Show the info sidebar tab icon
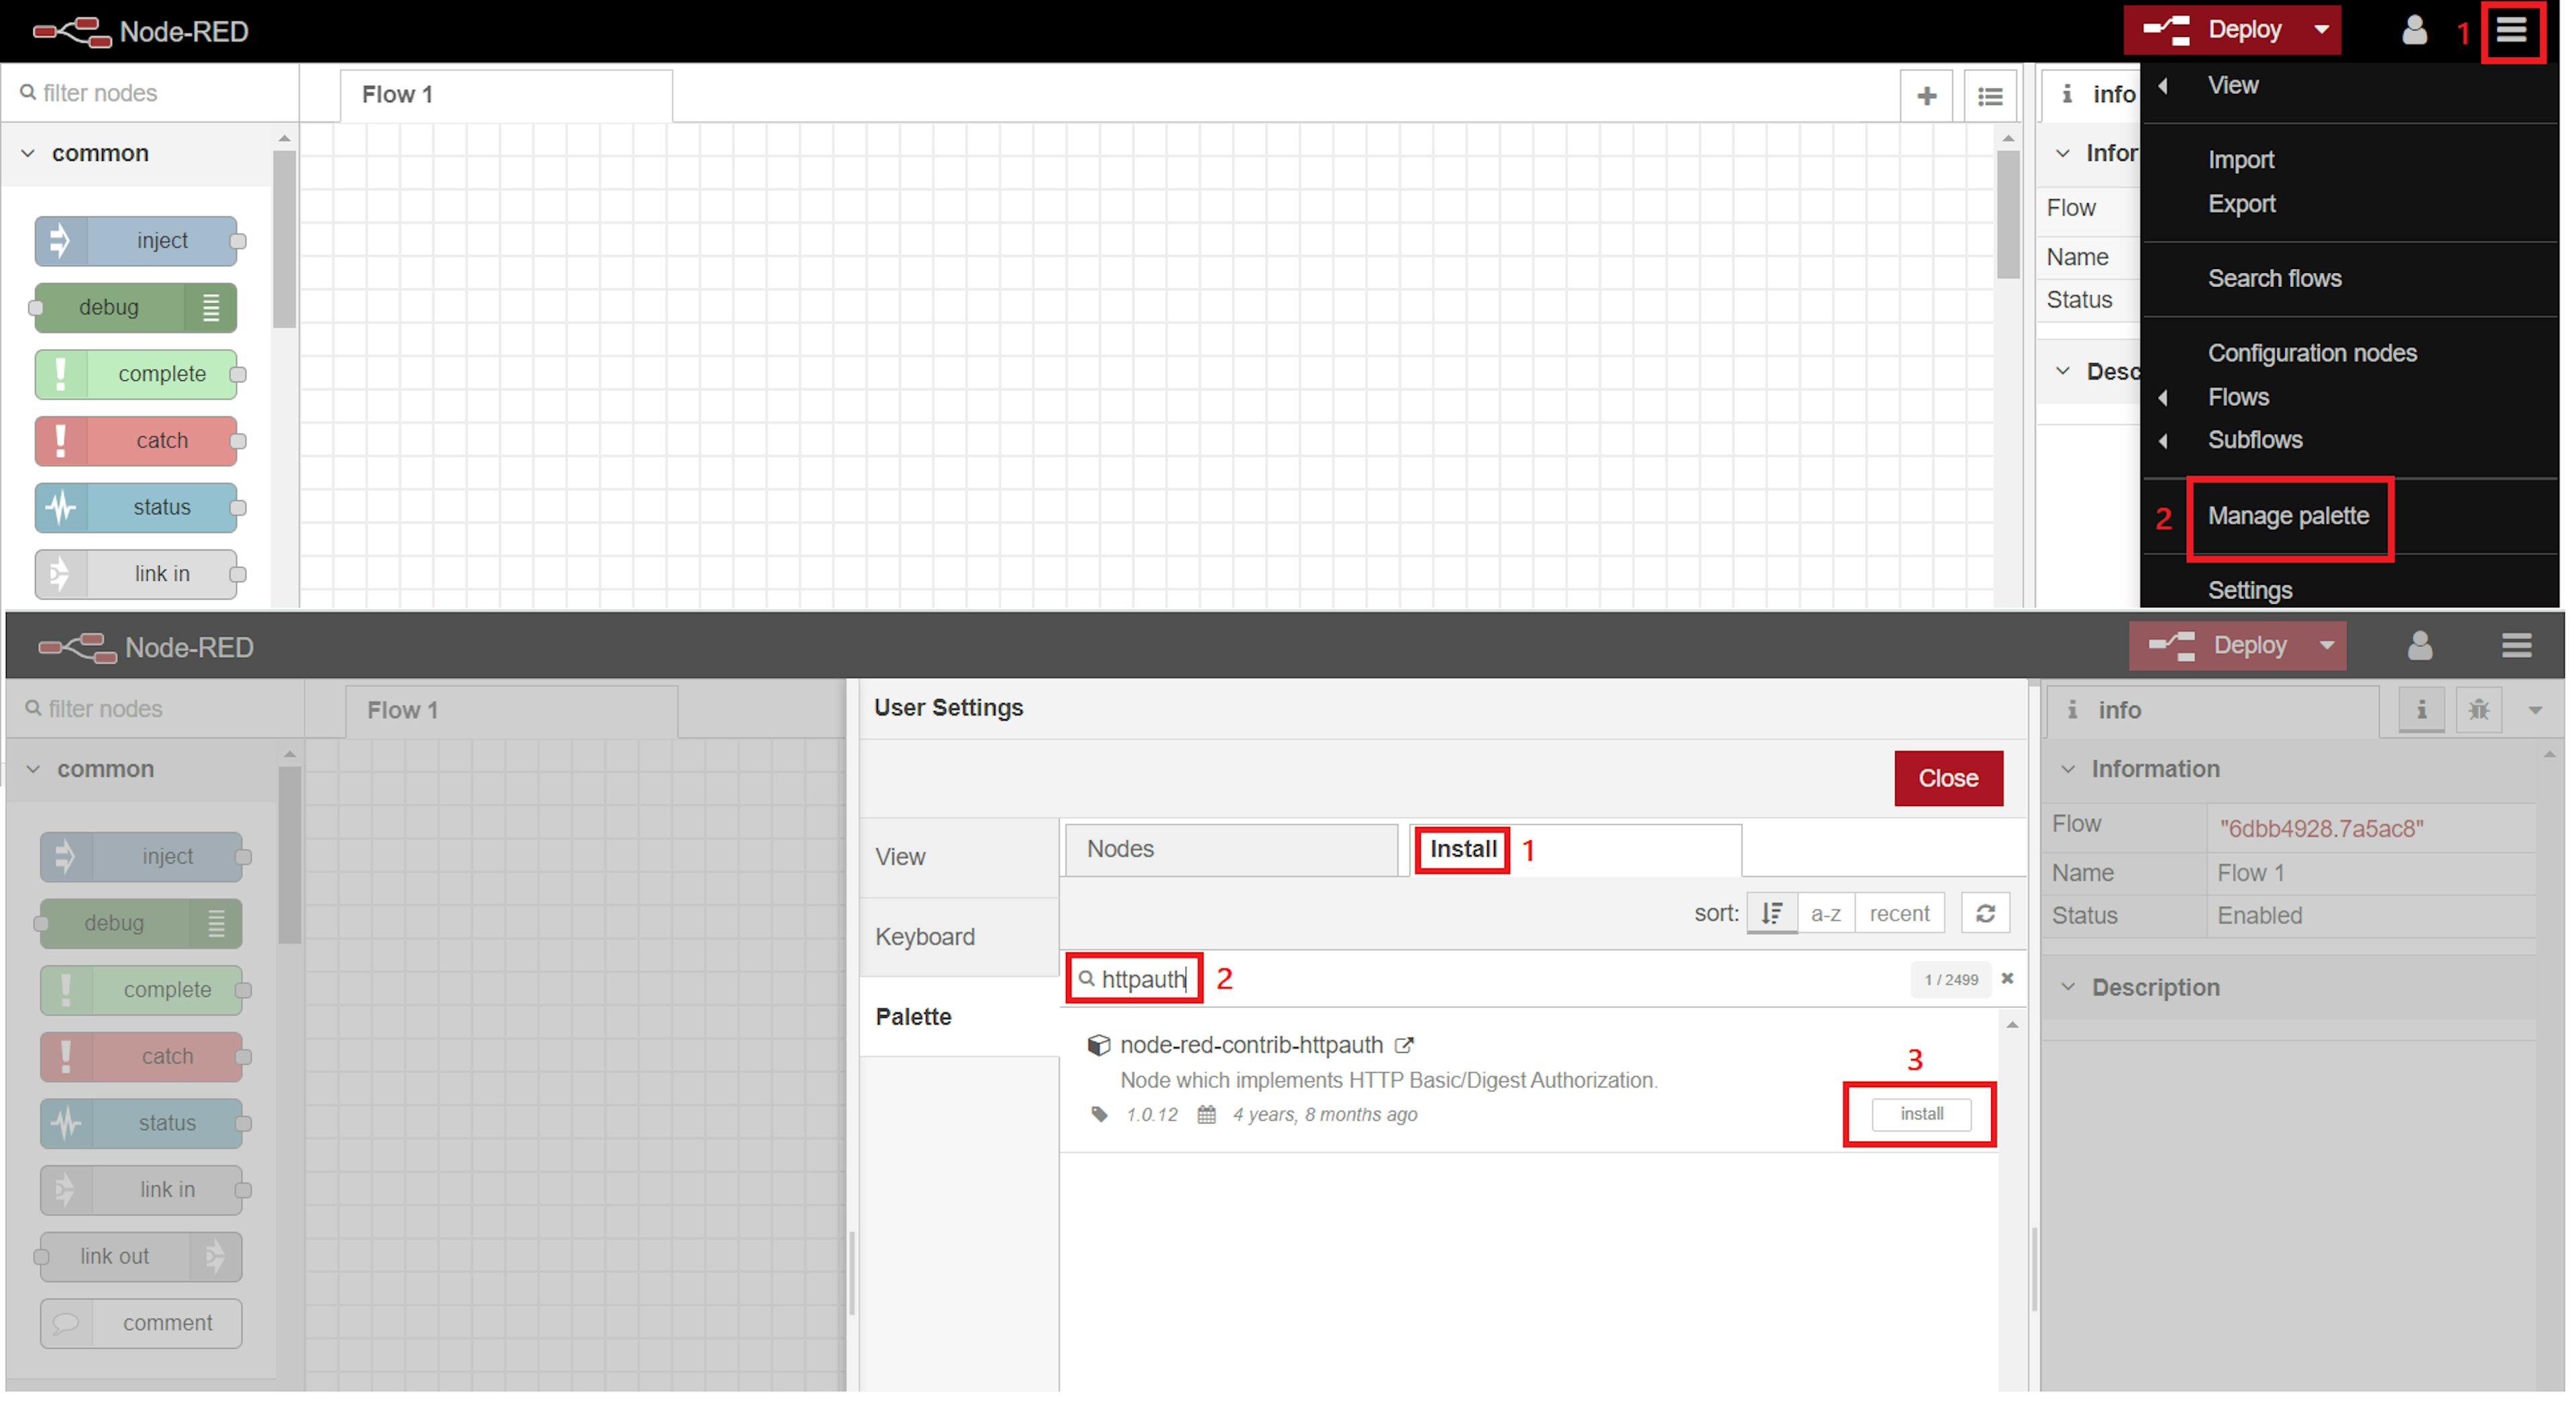 tap(2421, 710)
